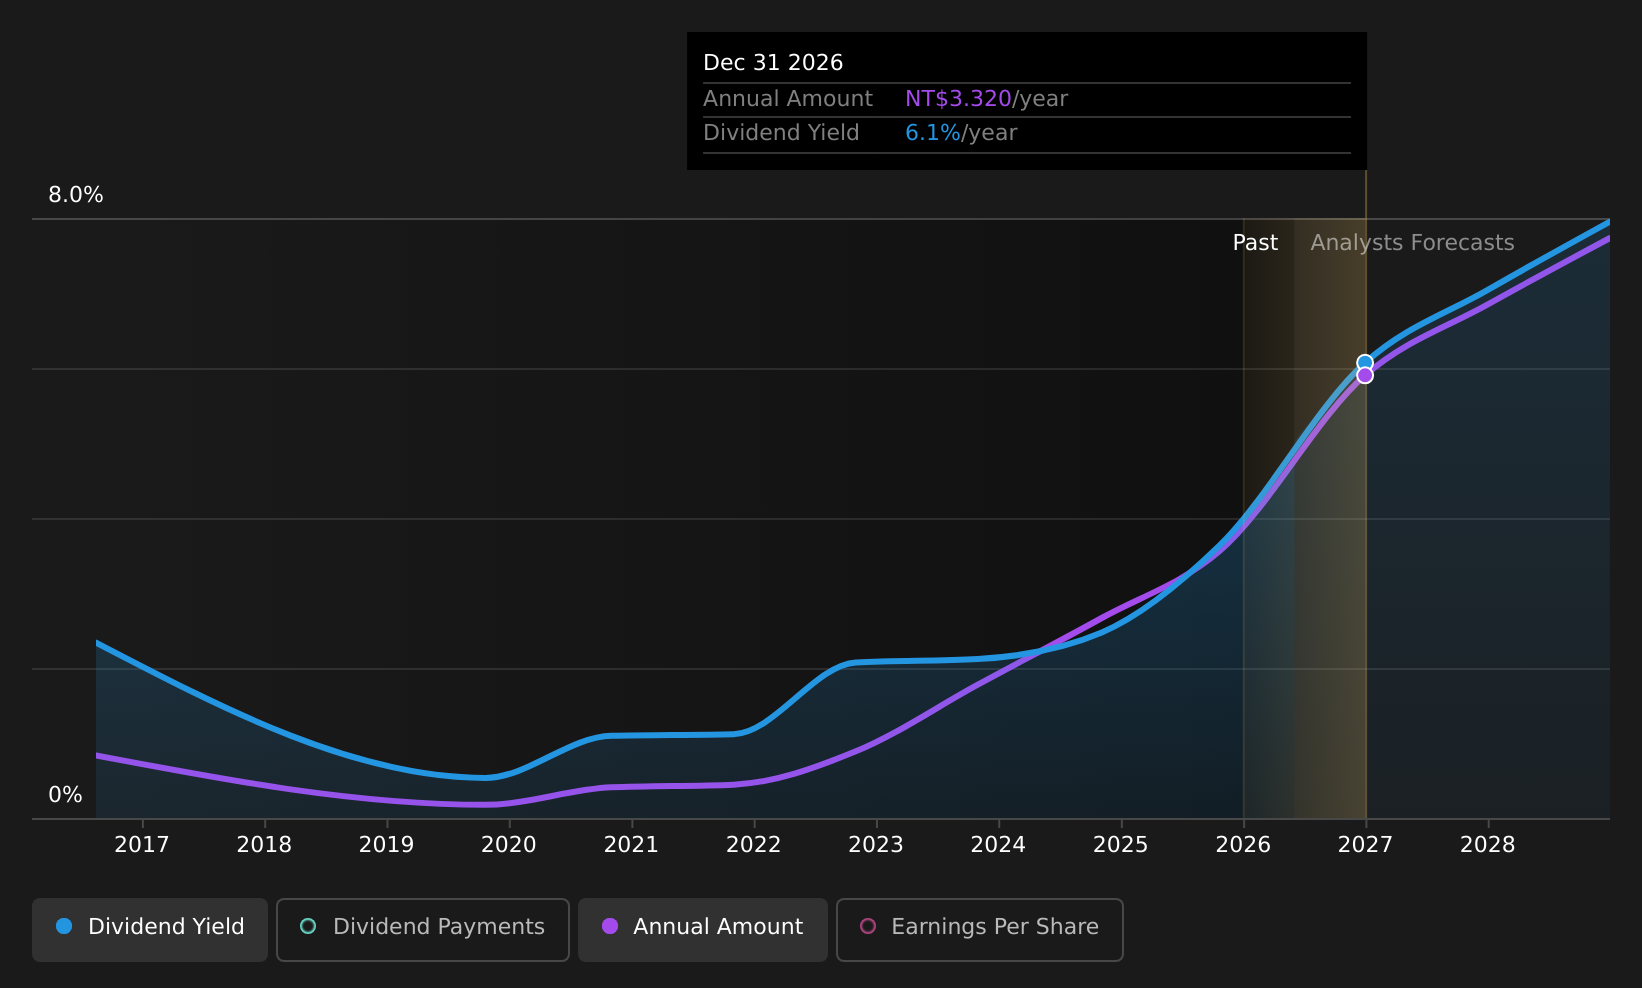Toggle the Annual Amount legend series
The height and width of the screenshot is (988, 1642).
point(702,929)
